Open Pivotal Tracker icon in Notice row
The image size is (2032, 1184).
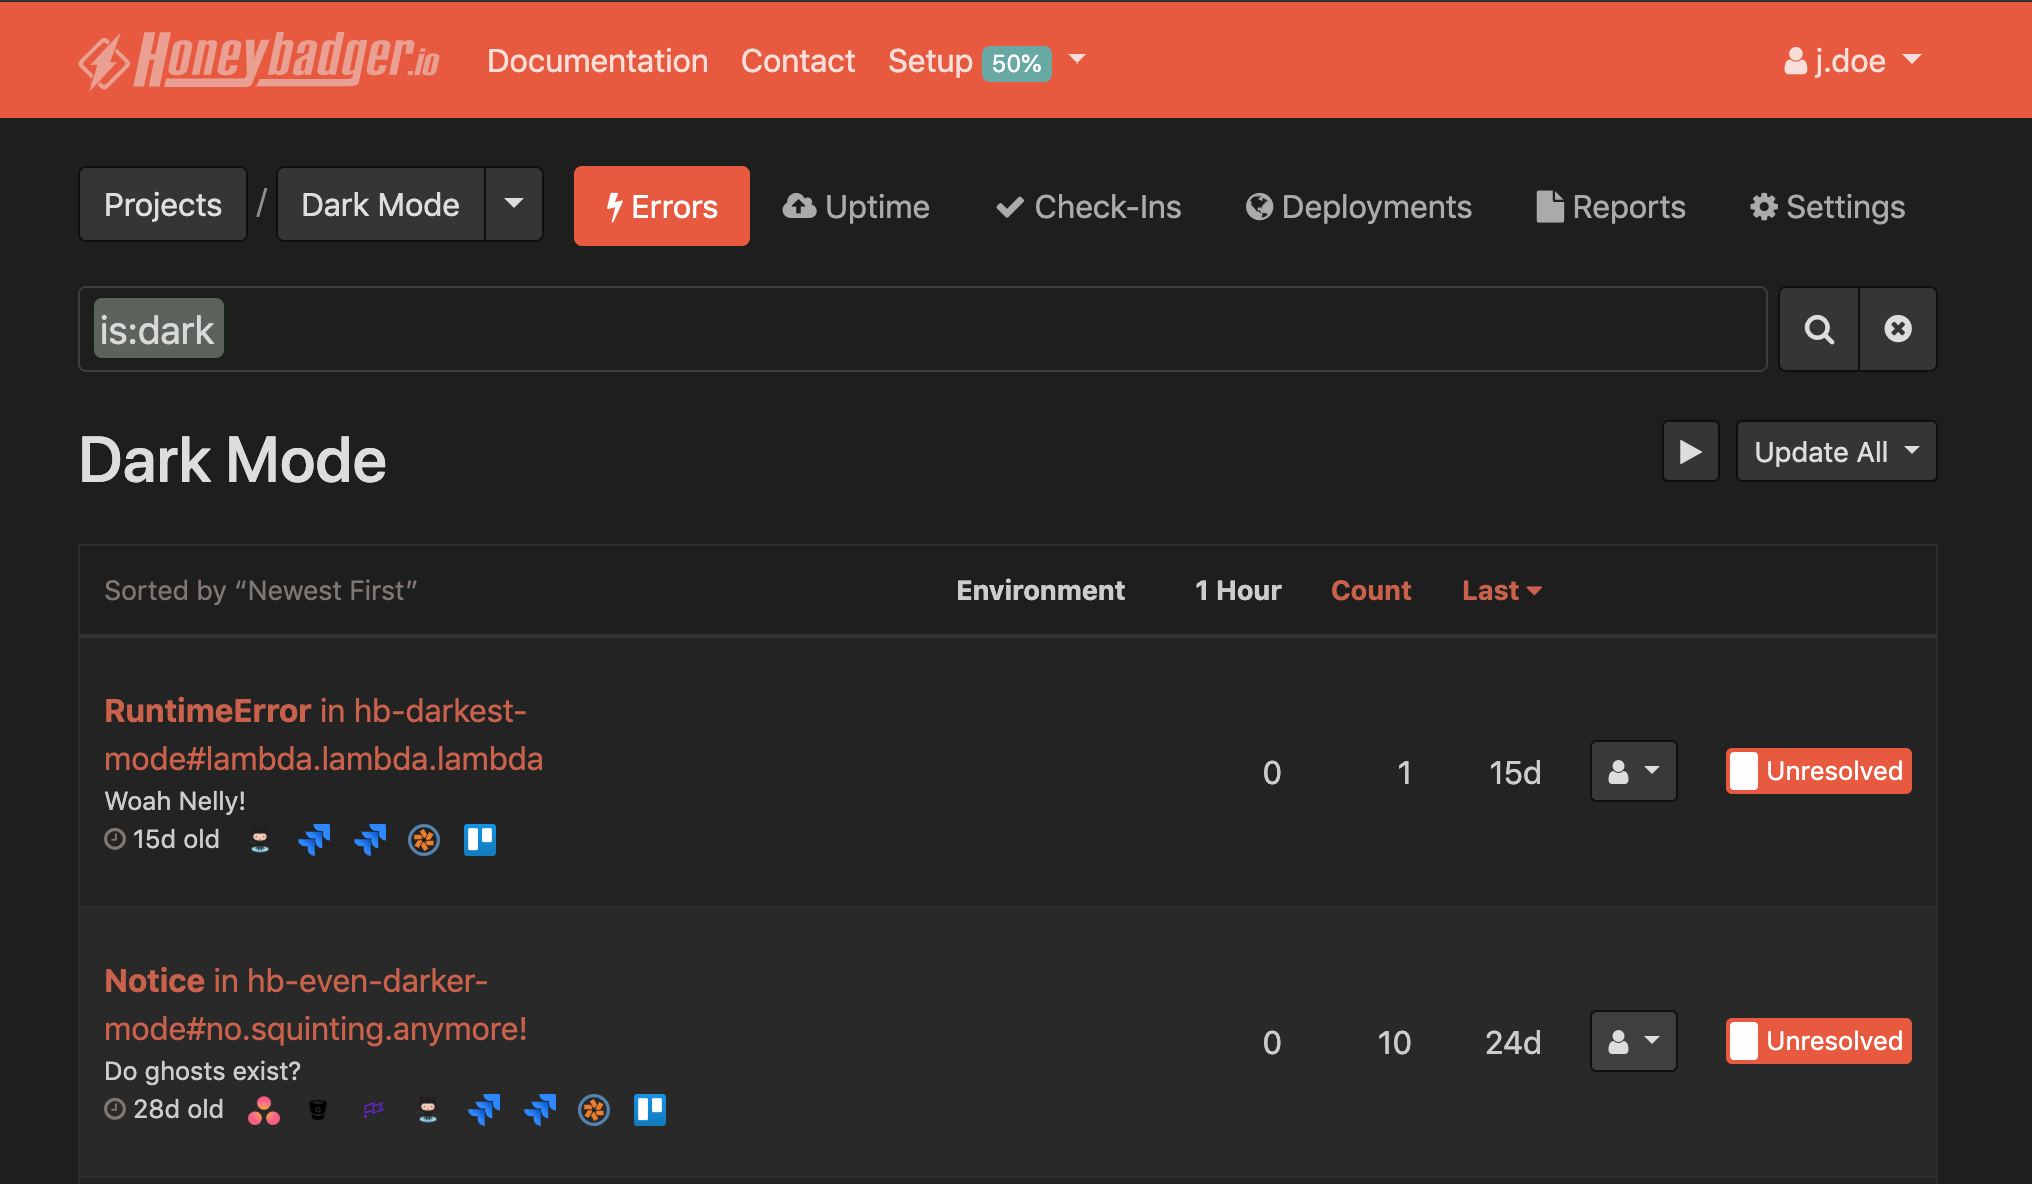(594, 1110)
